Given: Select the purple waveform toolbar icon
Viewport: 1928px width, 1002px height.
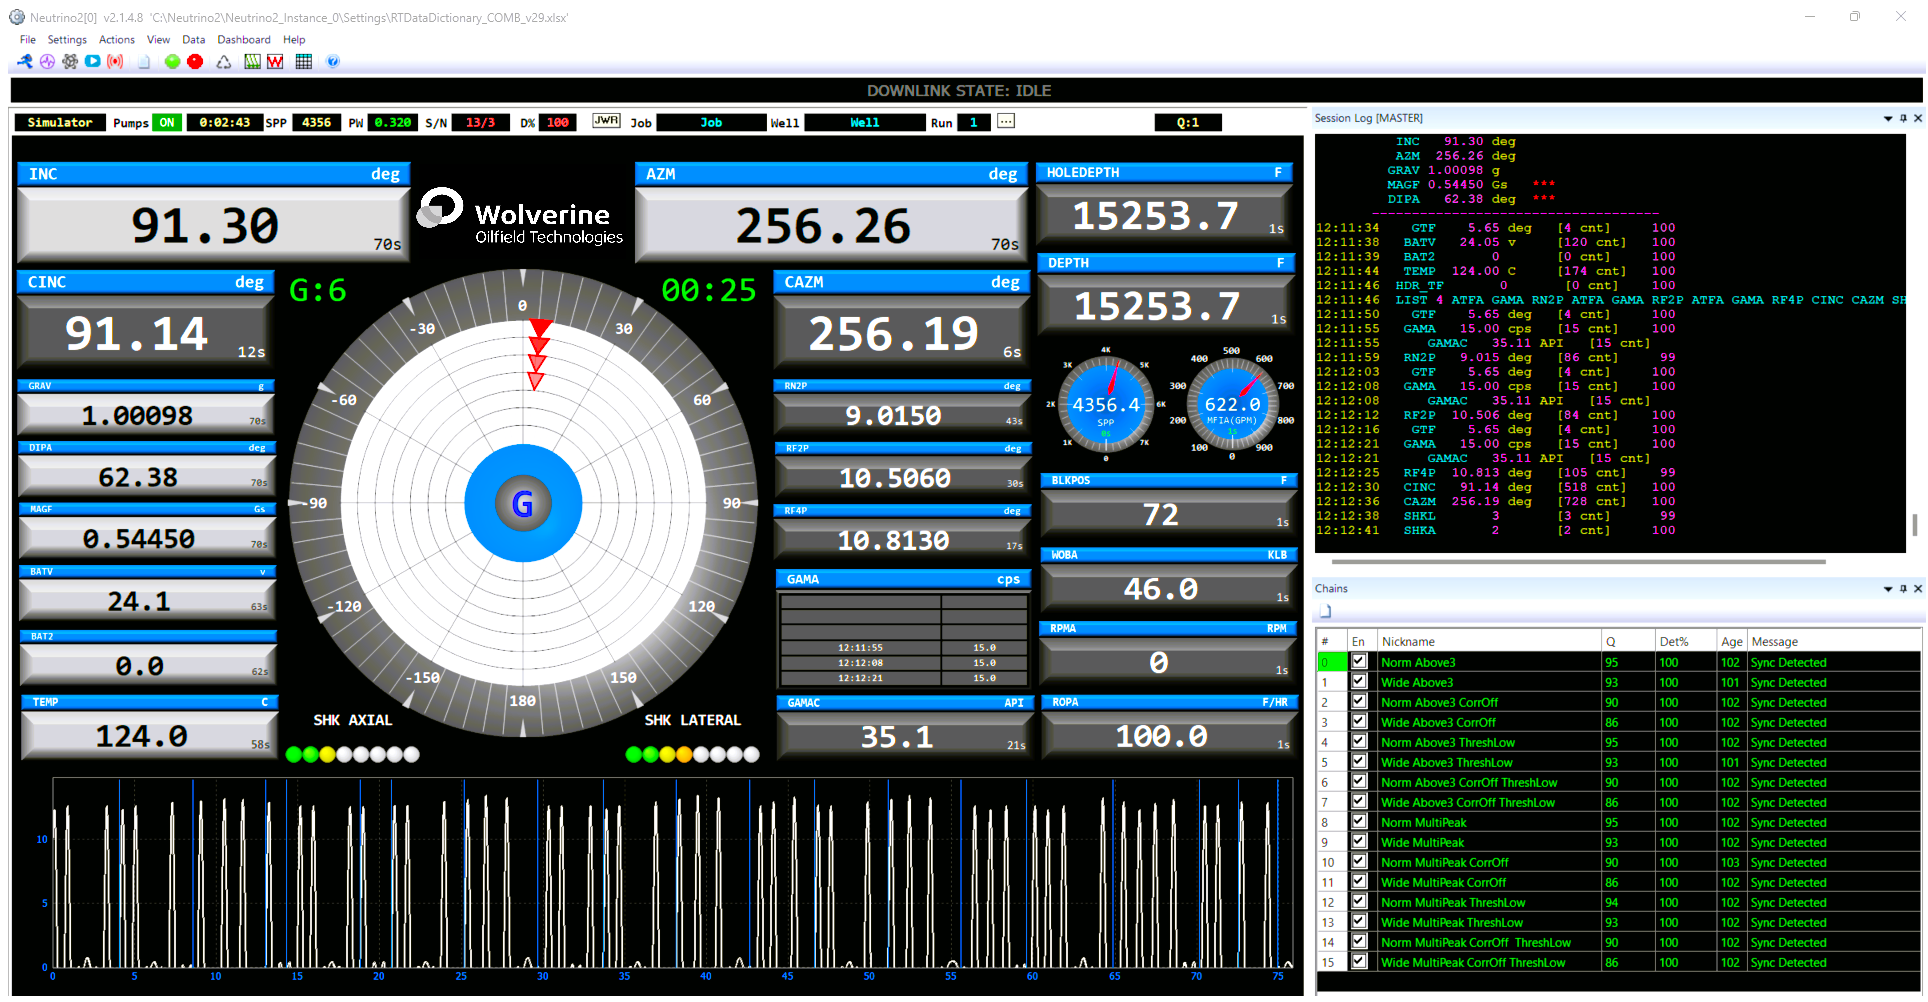Looking at the screenshot, I should click(x=47, y=61).
